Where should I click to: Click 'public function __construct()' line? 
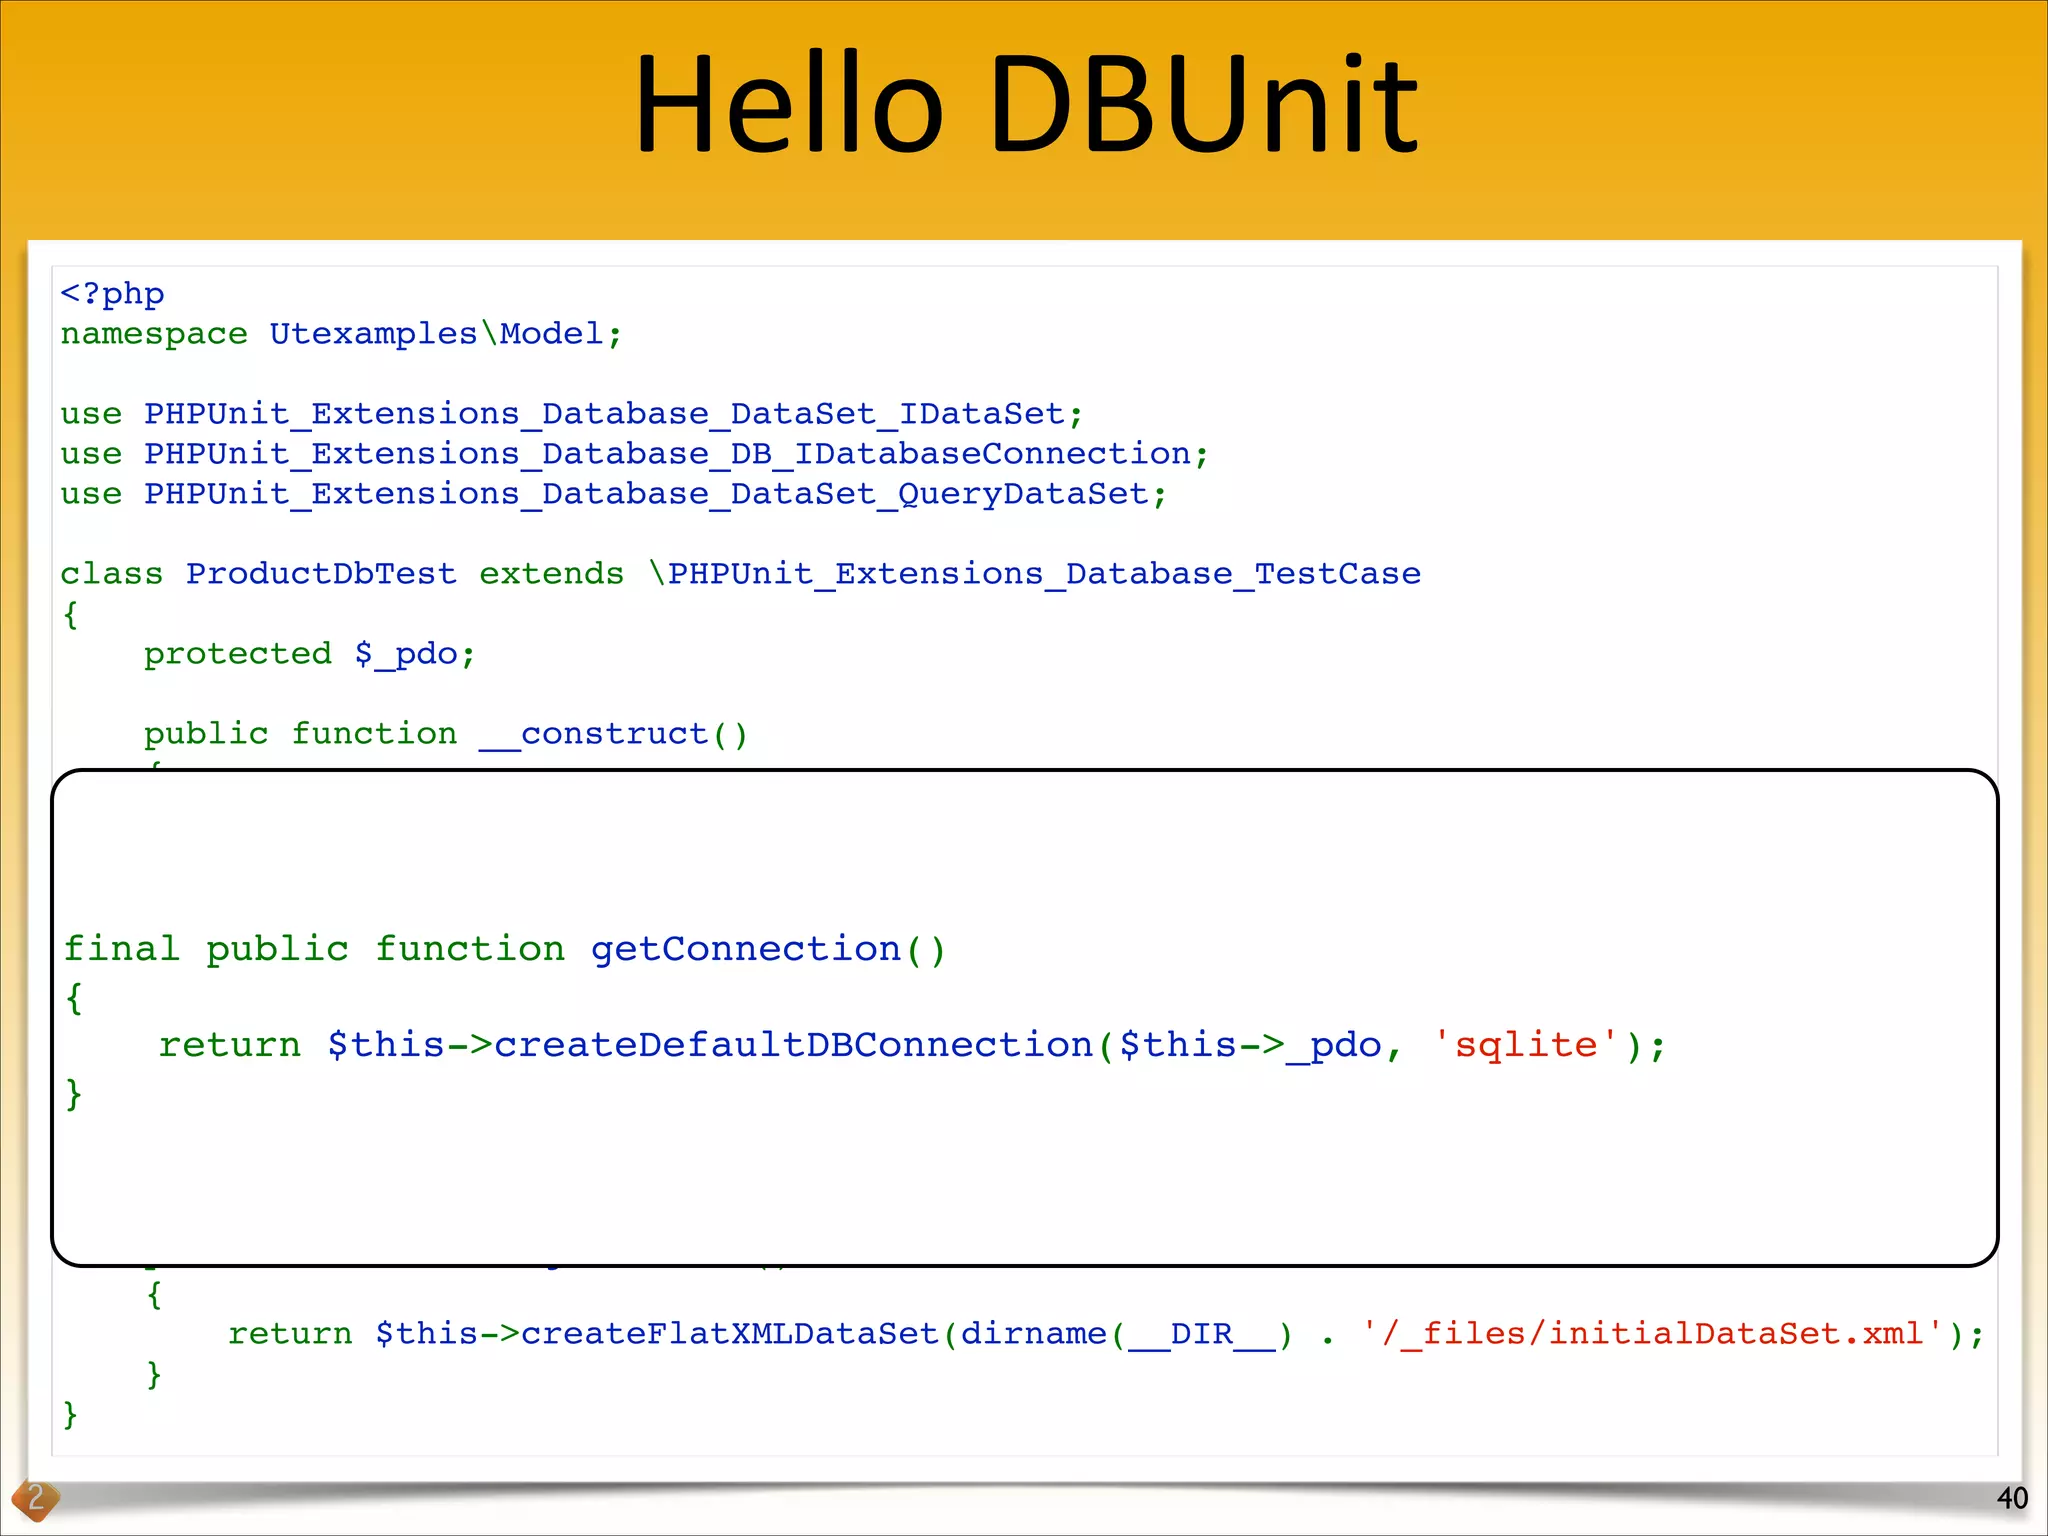click(x=445, y=734)
